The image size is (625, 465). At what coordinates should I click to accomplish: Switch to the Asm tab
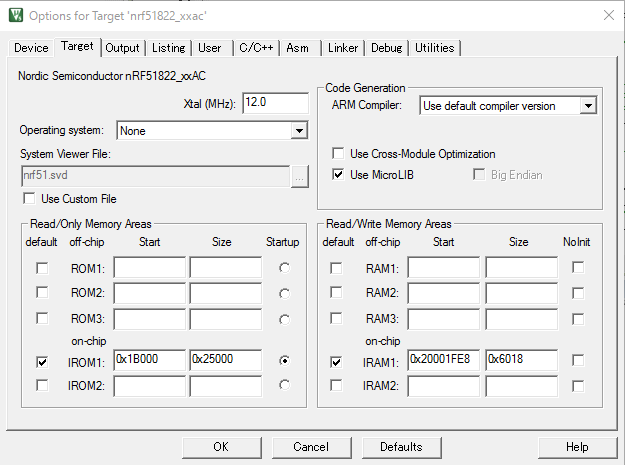(297, 48)
